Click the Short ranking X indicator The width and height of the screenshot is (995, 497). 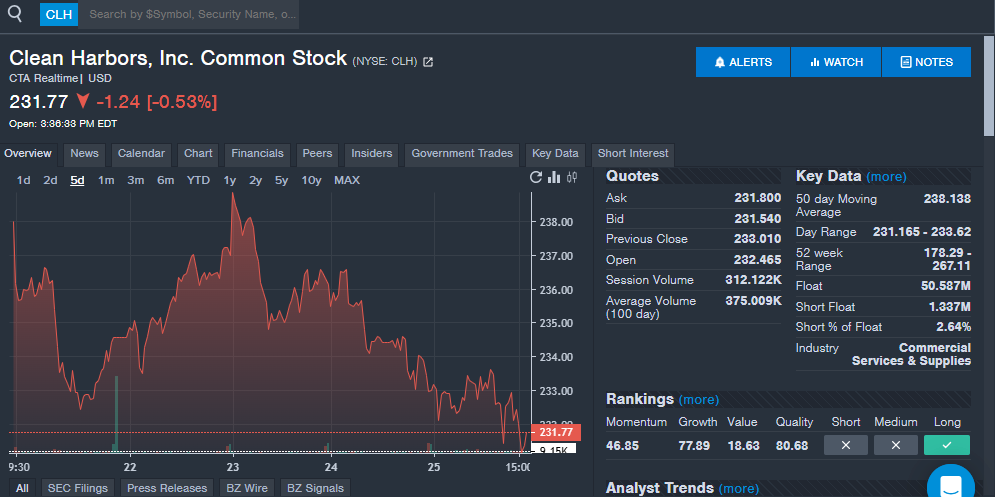pyautogui.click(x=845, y=445)
